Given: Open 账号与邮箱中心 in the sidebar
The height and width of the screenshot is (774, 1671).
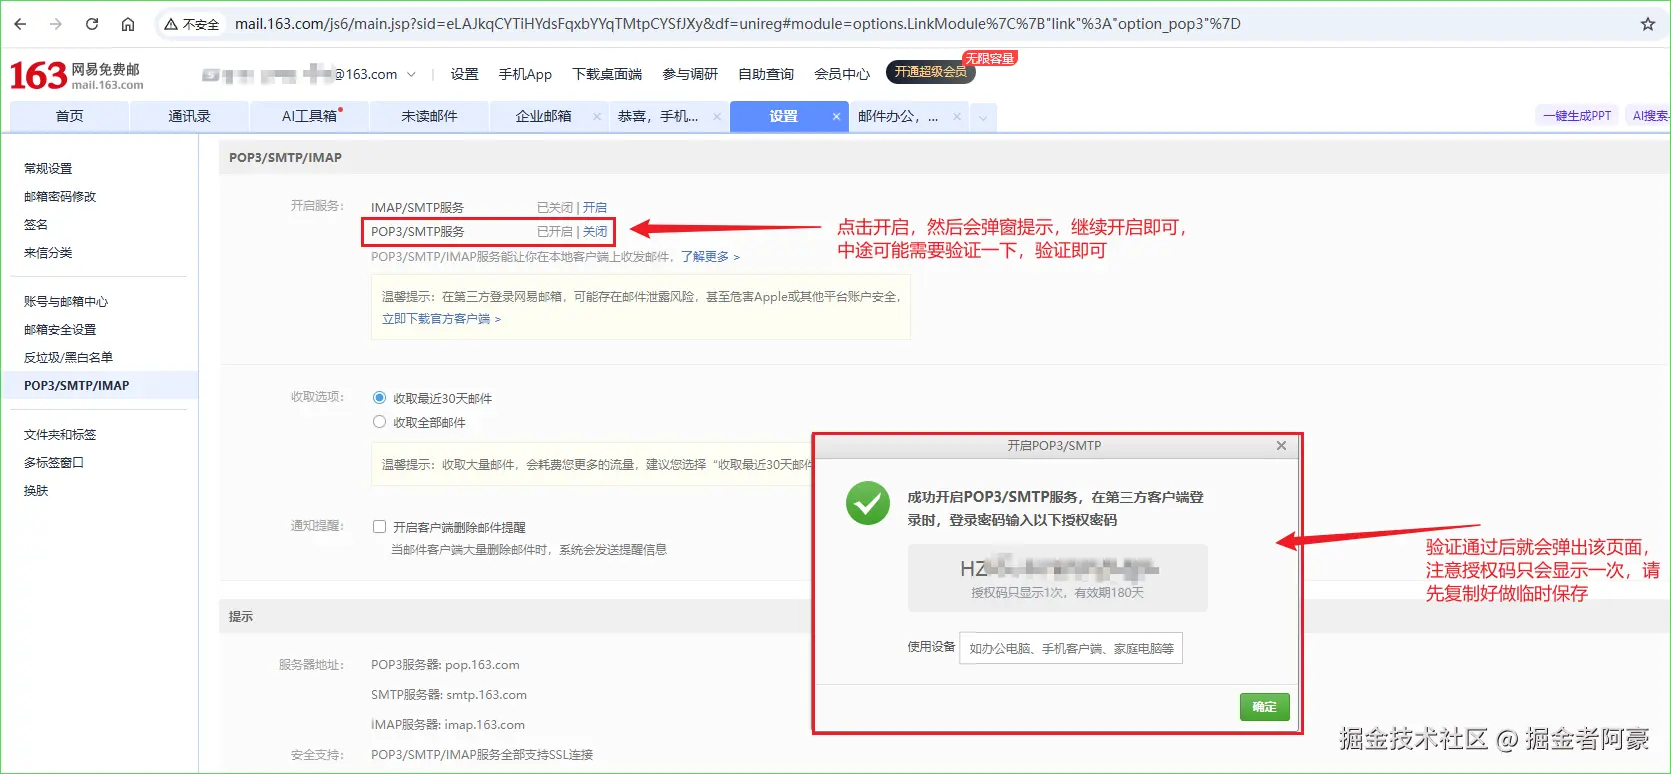Looking at the screenshot, I should (x=66, y=302).
